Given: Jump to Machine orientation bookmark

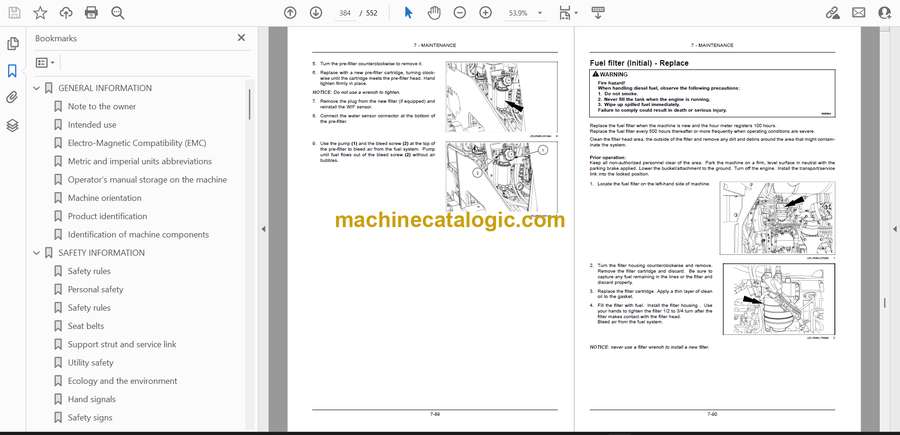Looking at the screenshot, I should (104, 198).
